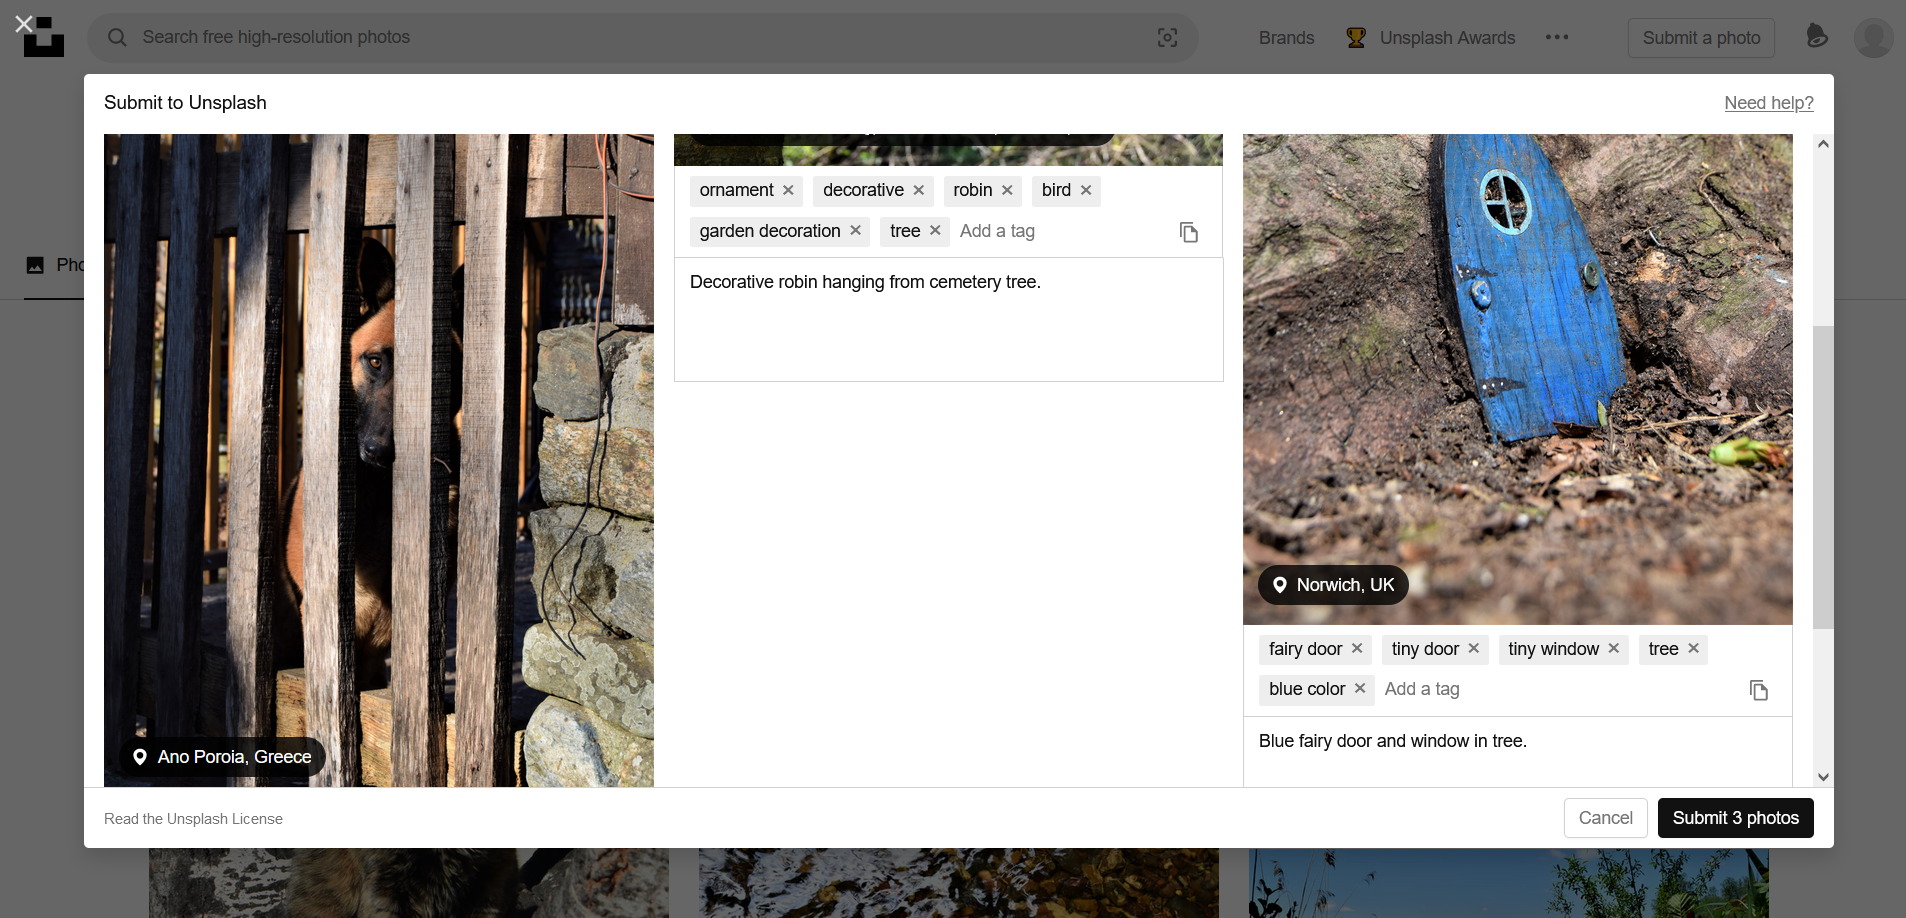This screenshot has width=1906, height=918.
Task: Click the Norwich, UK location pin
Action: click(x=1280, y=585)
